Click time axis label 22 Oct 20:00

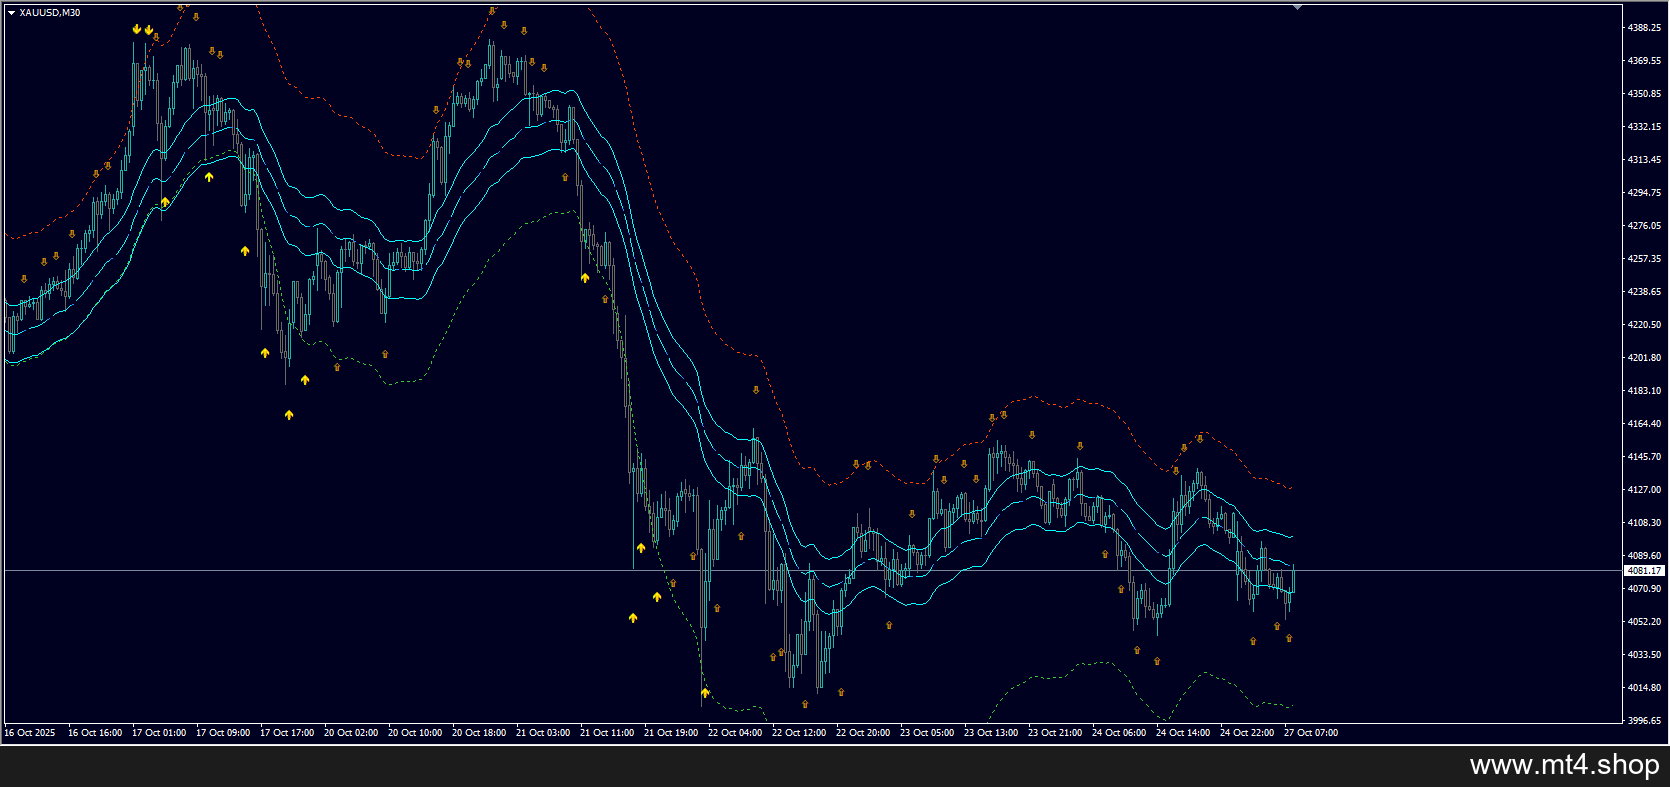coord(863,733)
